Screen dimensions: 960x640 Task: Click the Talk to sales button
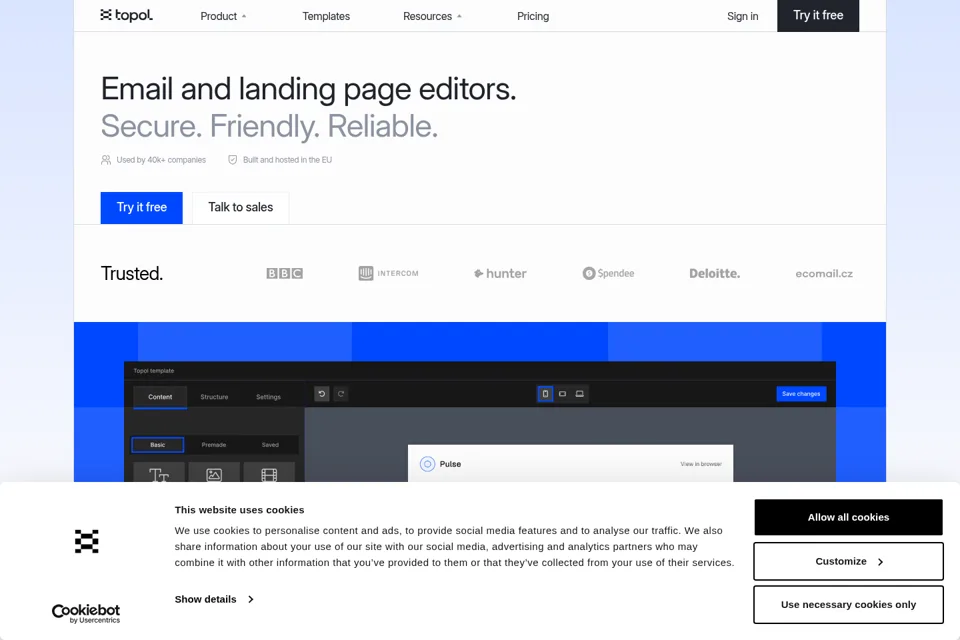click(240, 208)
